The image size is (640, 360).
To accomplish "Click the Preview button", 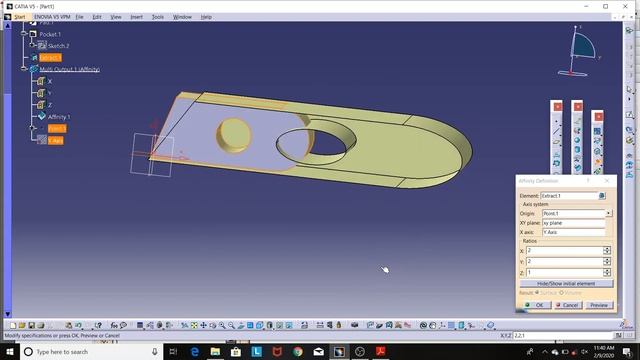I will coord(599,305).
